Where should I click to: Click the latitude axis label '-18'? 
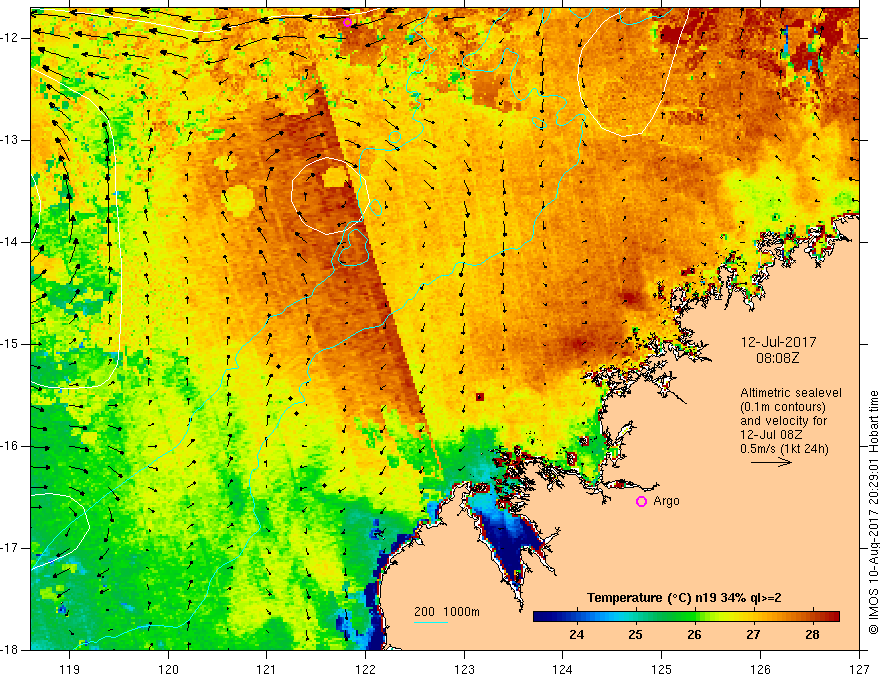tap(11, 650)
